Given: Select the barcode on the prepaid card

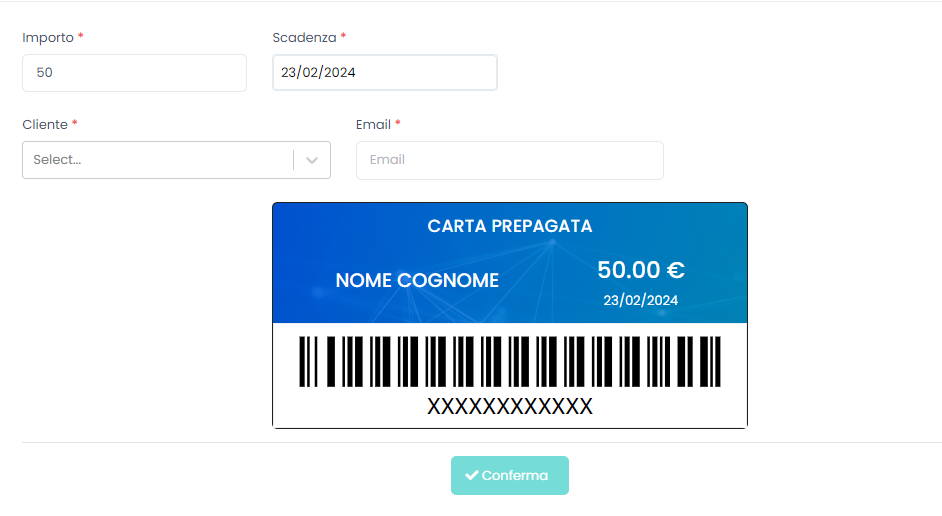Looking at the screenshot, I should [509, 361].
